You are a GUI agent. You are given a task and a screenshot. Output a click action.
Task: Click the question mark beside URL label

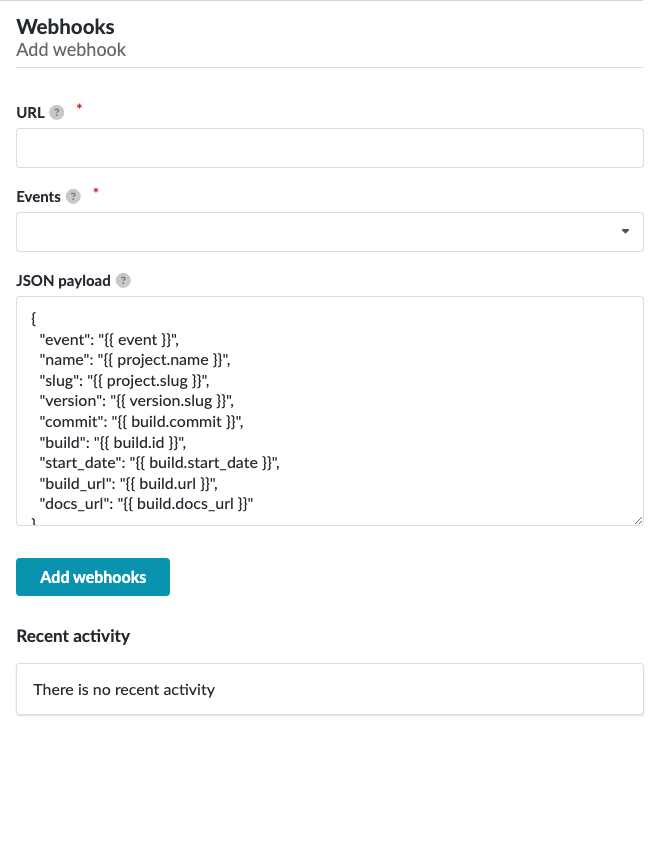click(x=58, y=112)
